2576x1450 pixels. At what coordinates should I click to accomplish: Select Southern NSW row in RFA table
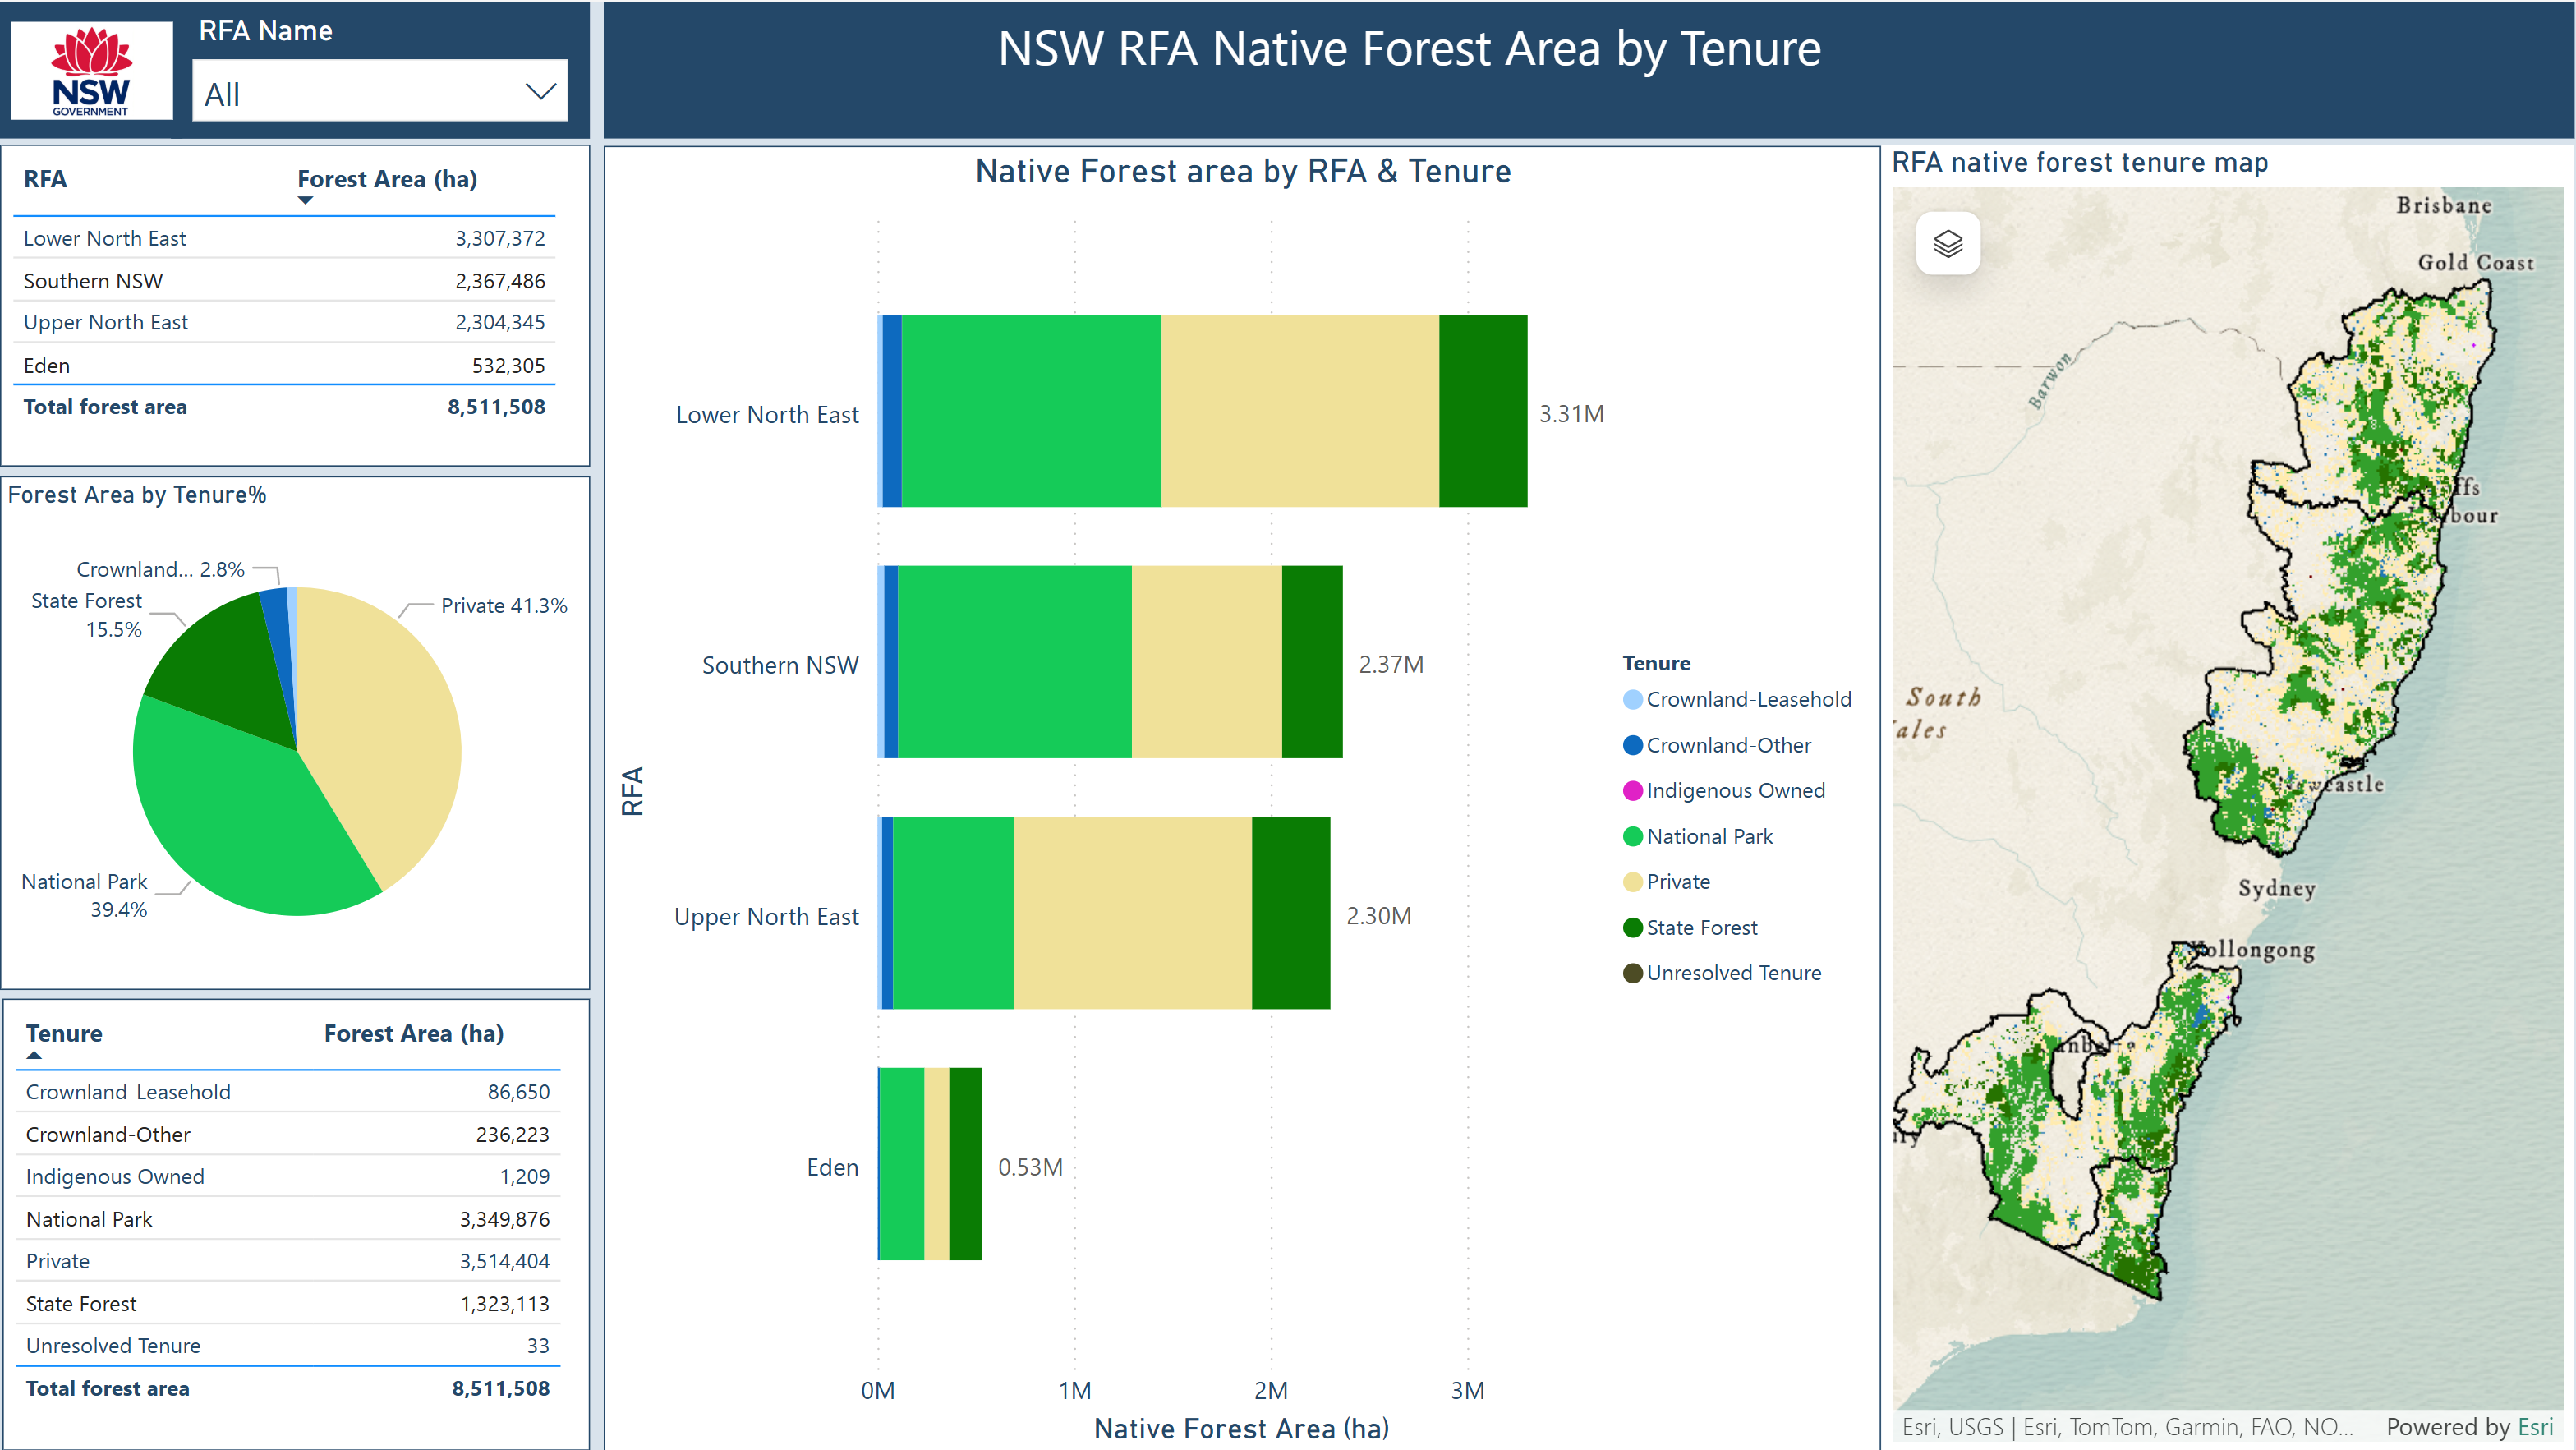284,281
